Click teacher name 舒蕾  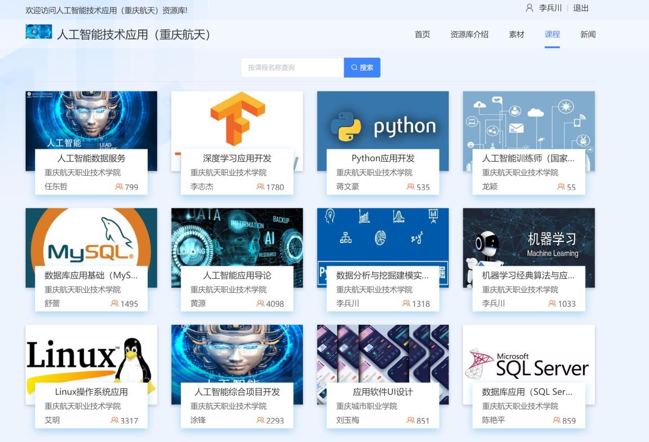(x=52, y=303)
